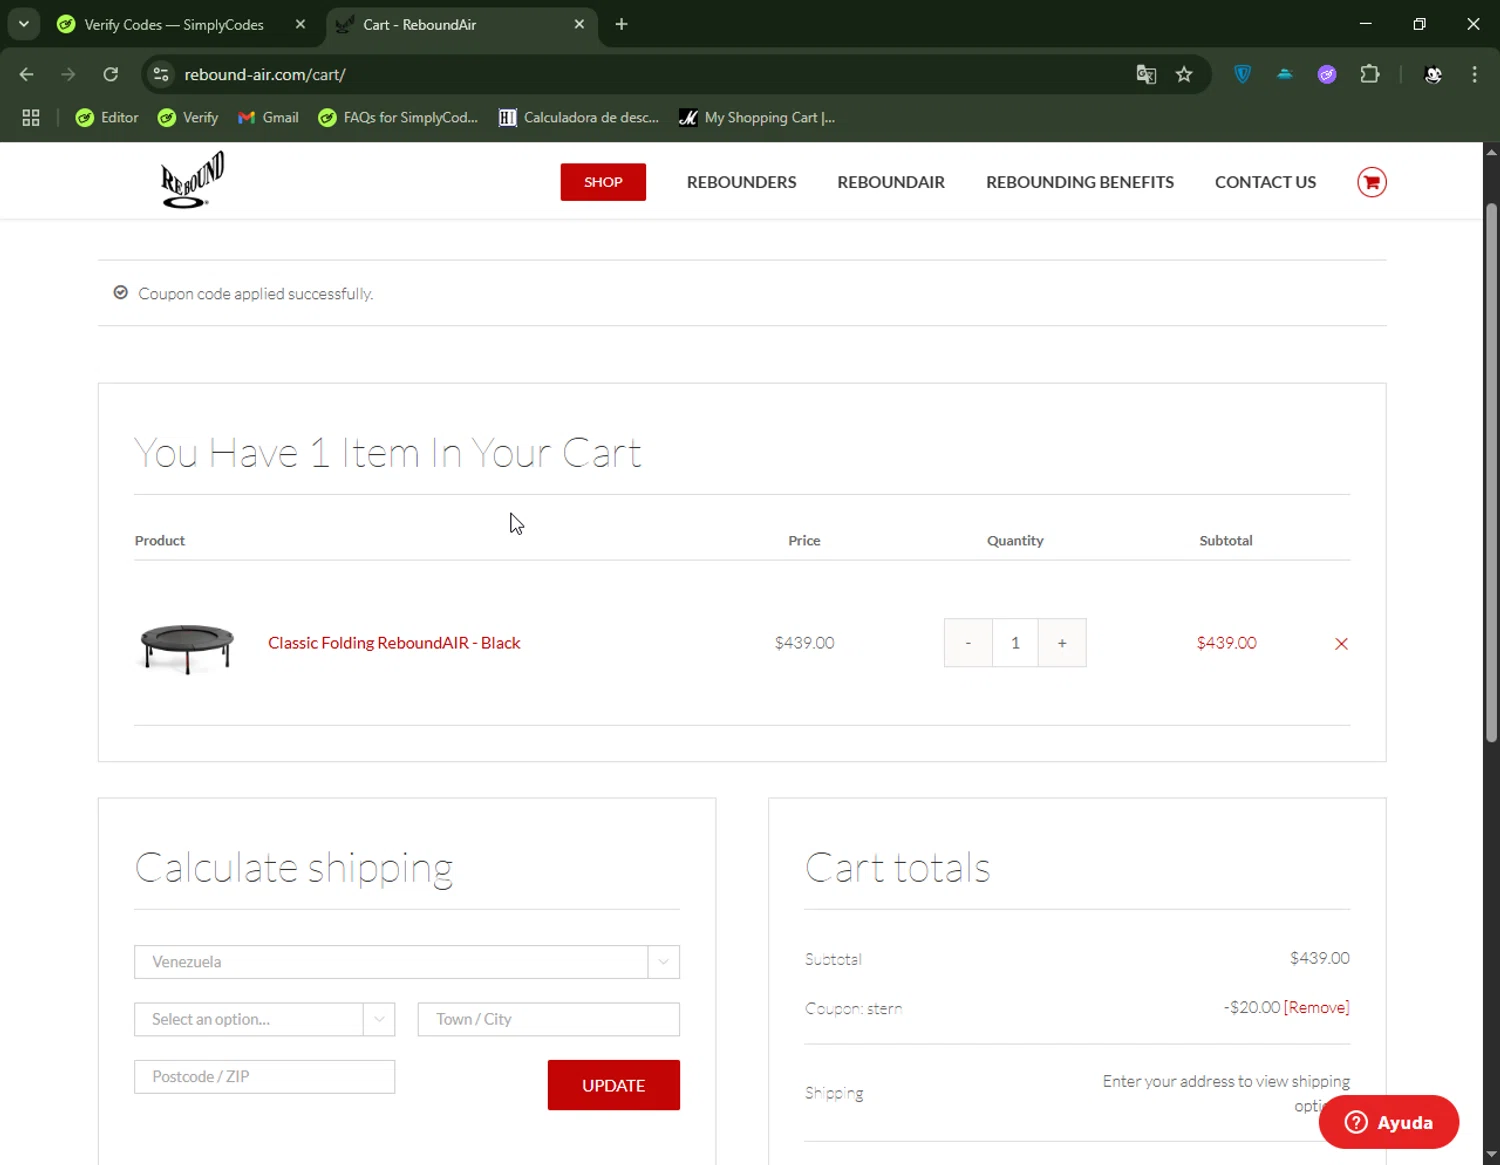Image resolution: width=1500 pixels, height=1165 pixels.
Task: Click the scrollbar up arrow
Action: (x=1491, y=152)
